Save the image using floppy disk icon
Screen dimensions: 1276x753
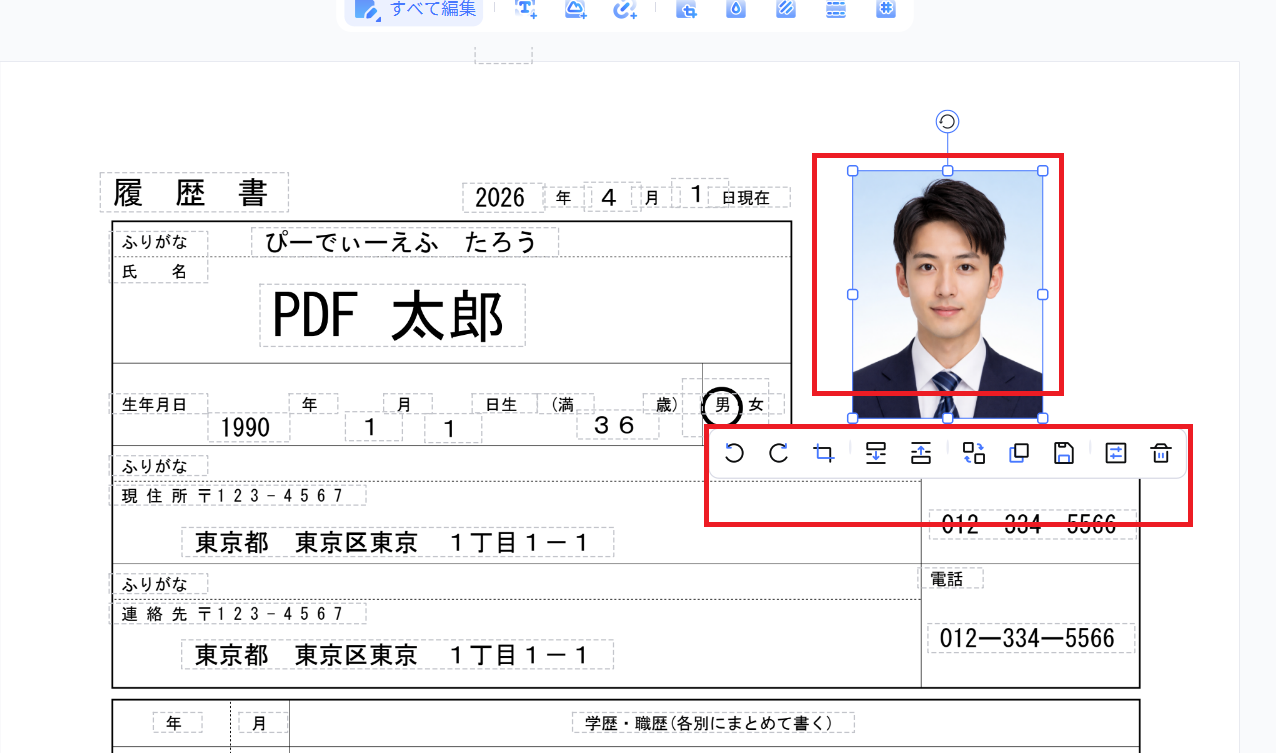(1064, 454)
